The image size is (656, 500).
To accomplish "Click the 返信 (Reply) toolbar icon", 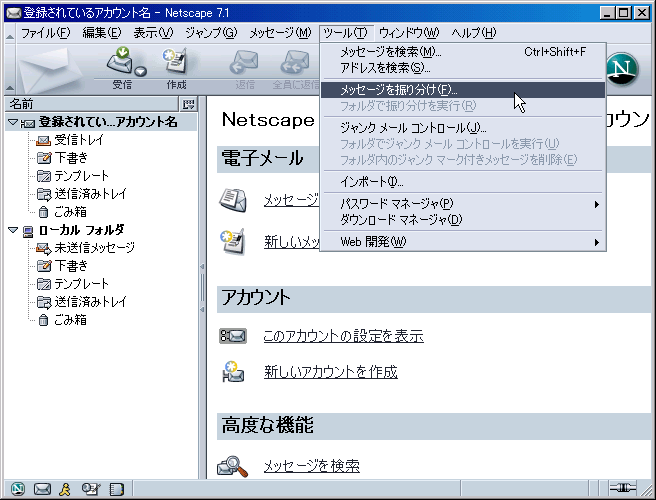I will (x=245, y=62).
